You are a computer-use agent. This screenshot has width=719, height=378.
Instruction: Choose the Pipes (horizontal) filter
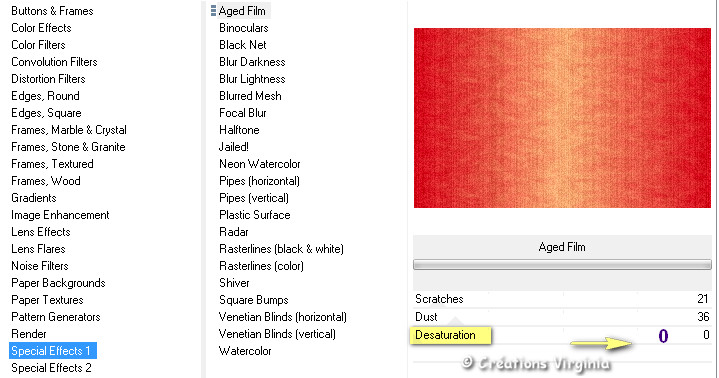[259, 181]
